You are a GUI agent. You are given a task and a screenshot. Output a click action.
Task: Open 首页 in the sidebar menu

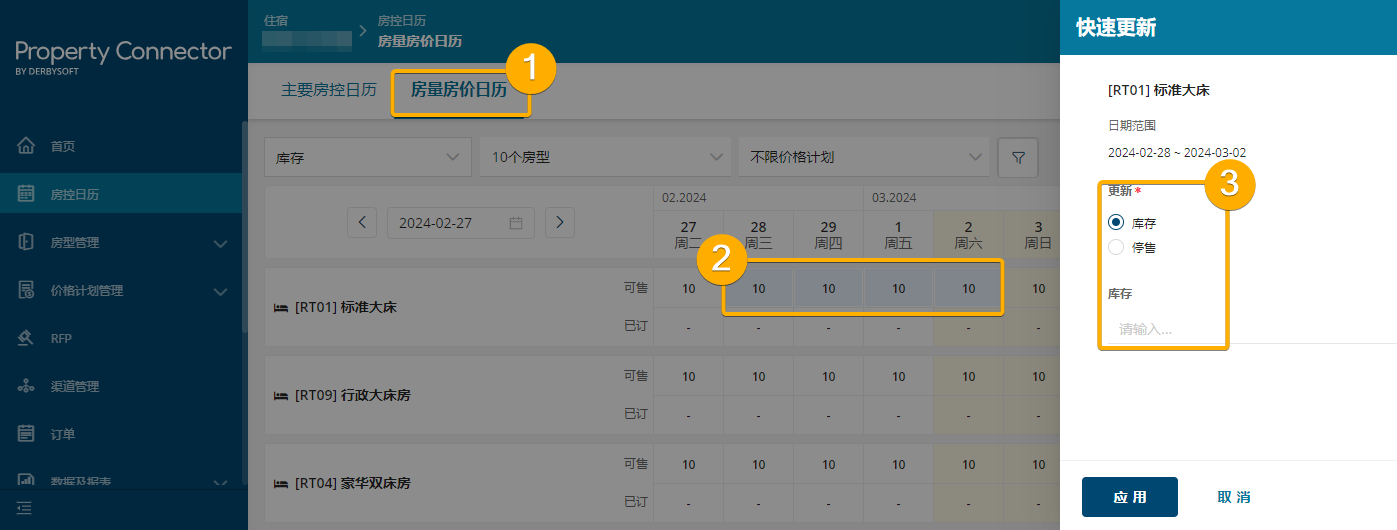pos(63,146)
